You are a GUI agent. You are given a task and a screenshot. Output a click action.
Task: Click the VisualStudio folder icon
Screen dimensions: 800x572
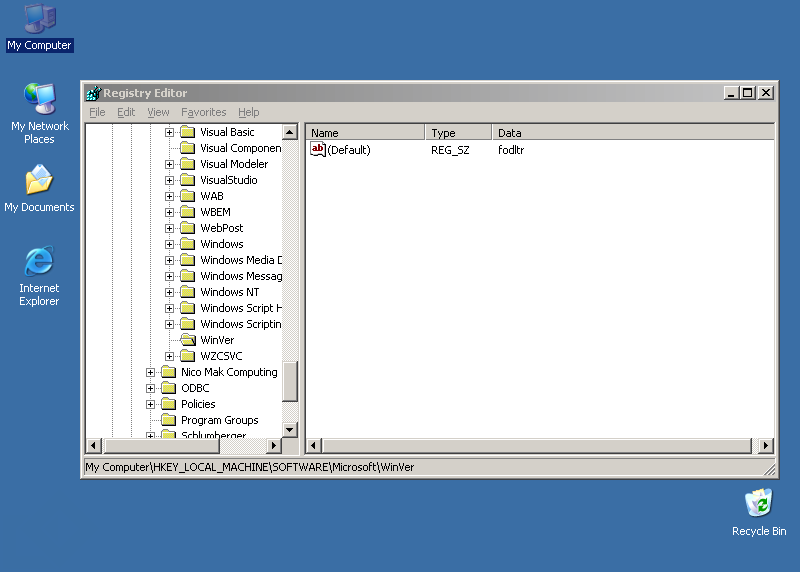(x=188, y=180)
